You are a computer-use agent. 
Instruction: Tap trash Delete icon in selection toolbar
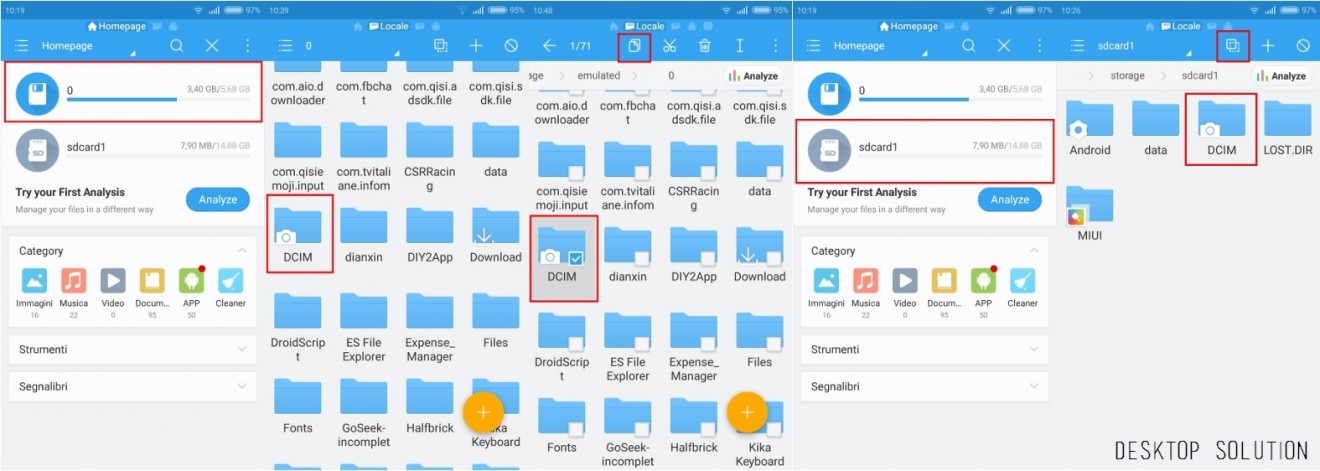tap(705, 46)
